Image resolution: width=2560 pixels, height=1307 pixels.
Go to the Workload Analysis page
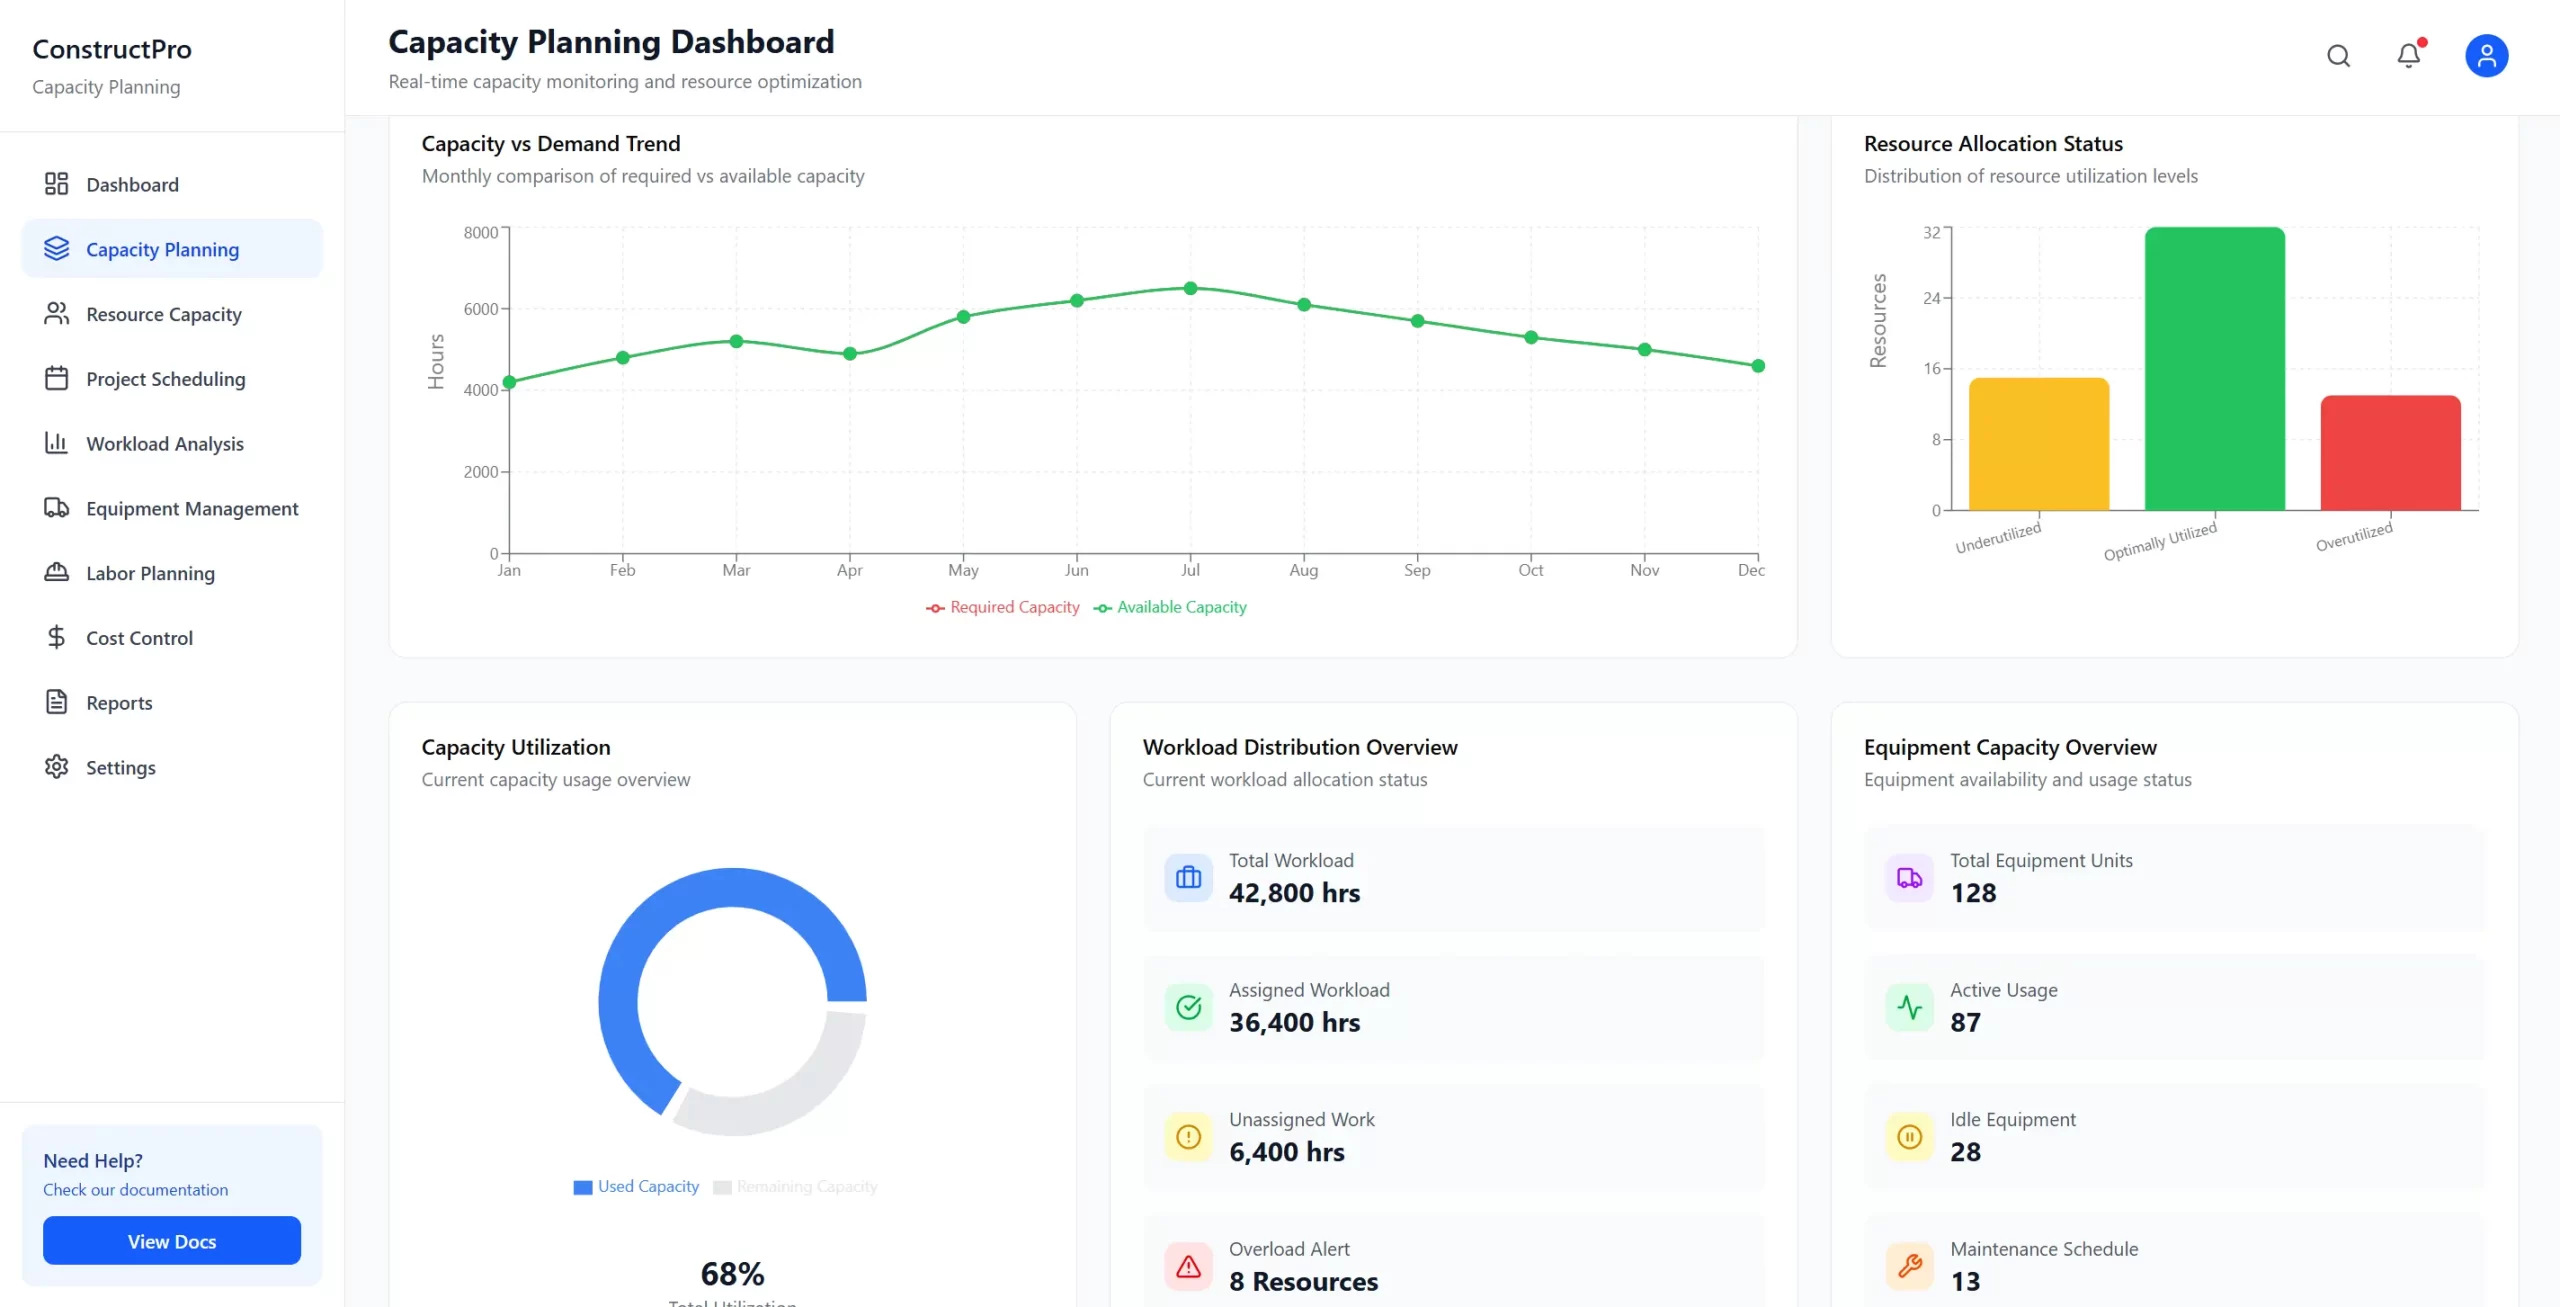pyautogui.click(x=165, y=444)
